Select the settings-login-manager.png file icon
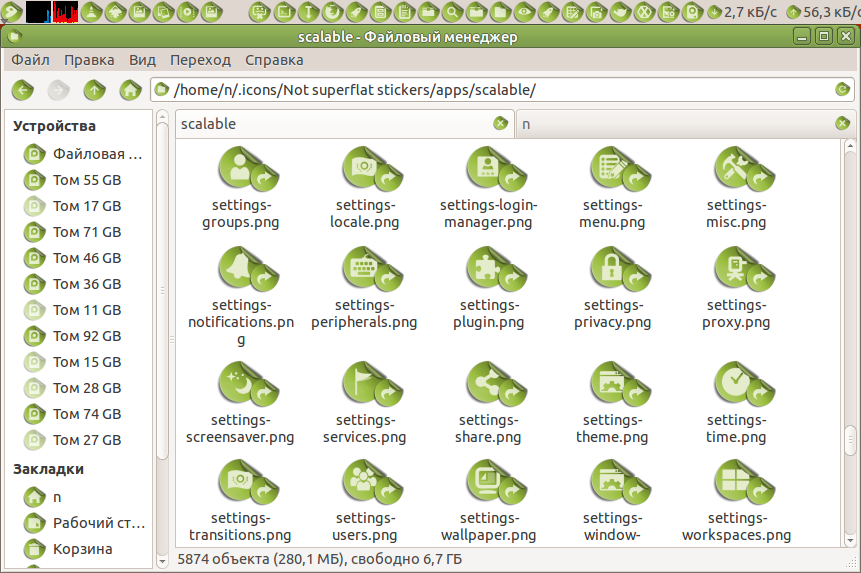Image resolution: width=861 pixels, height=573 pixels. click(x=495, y=168)
